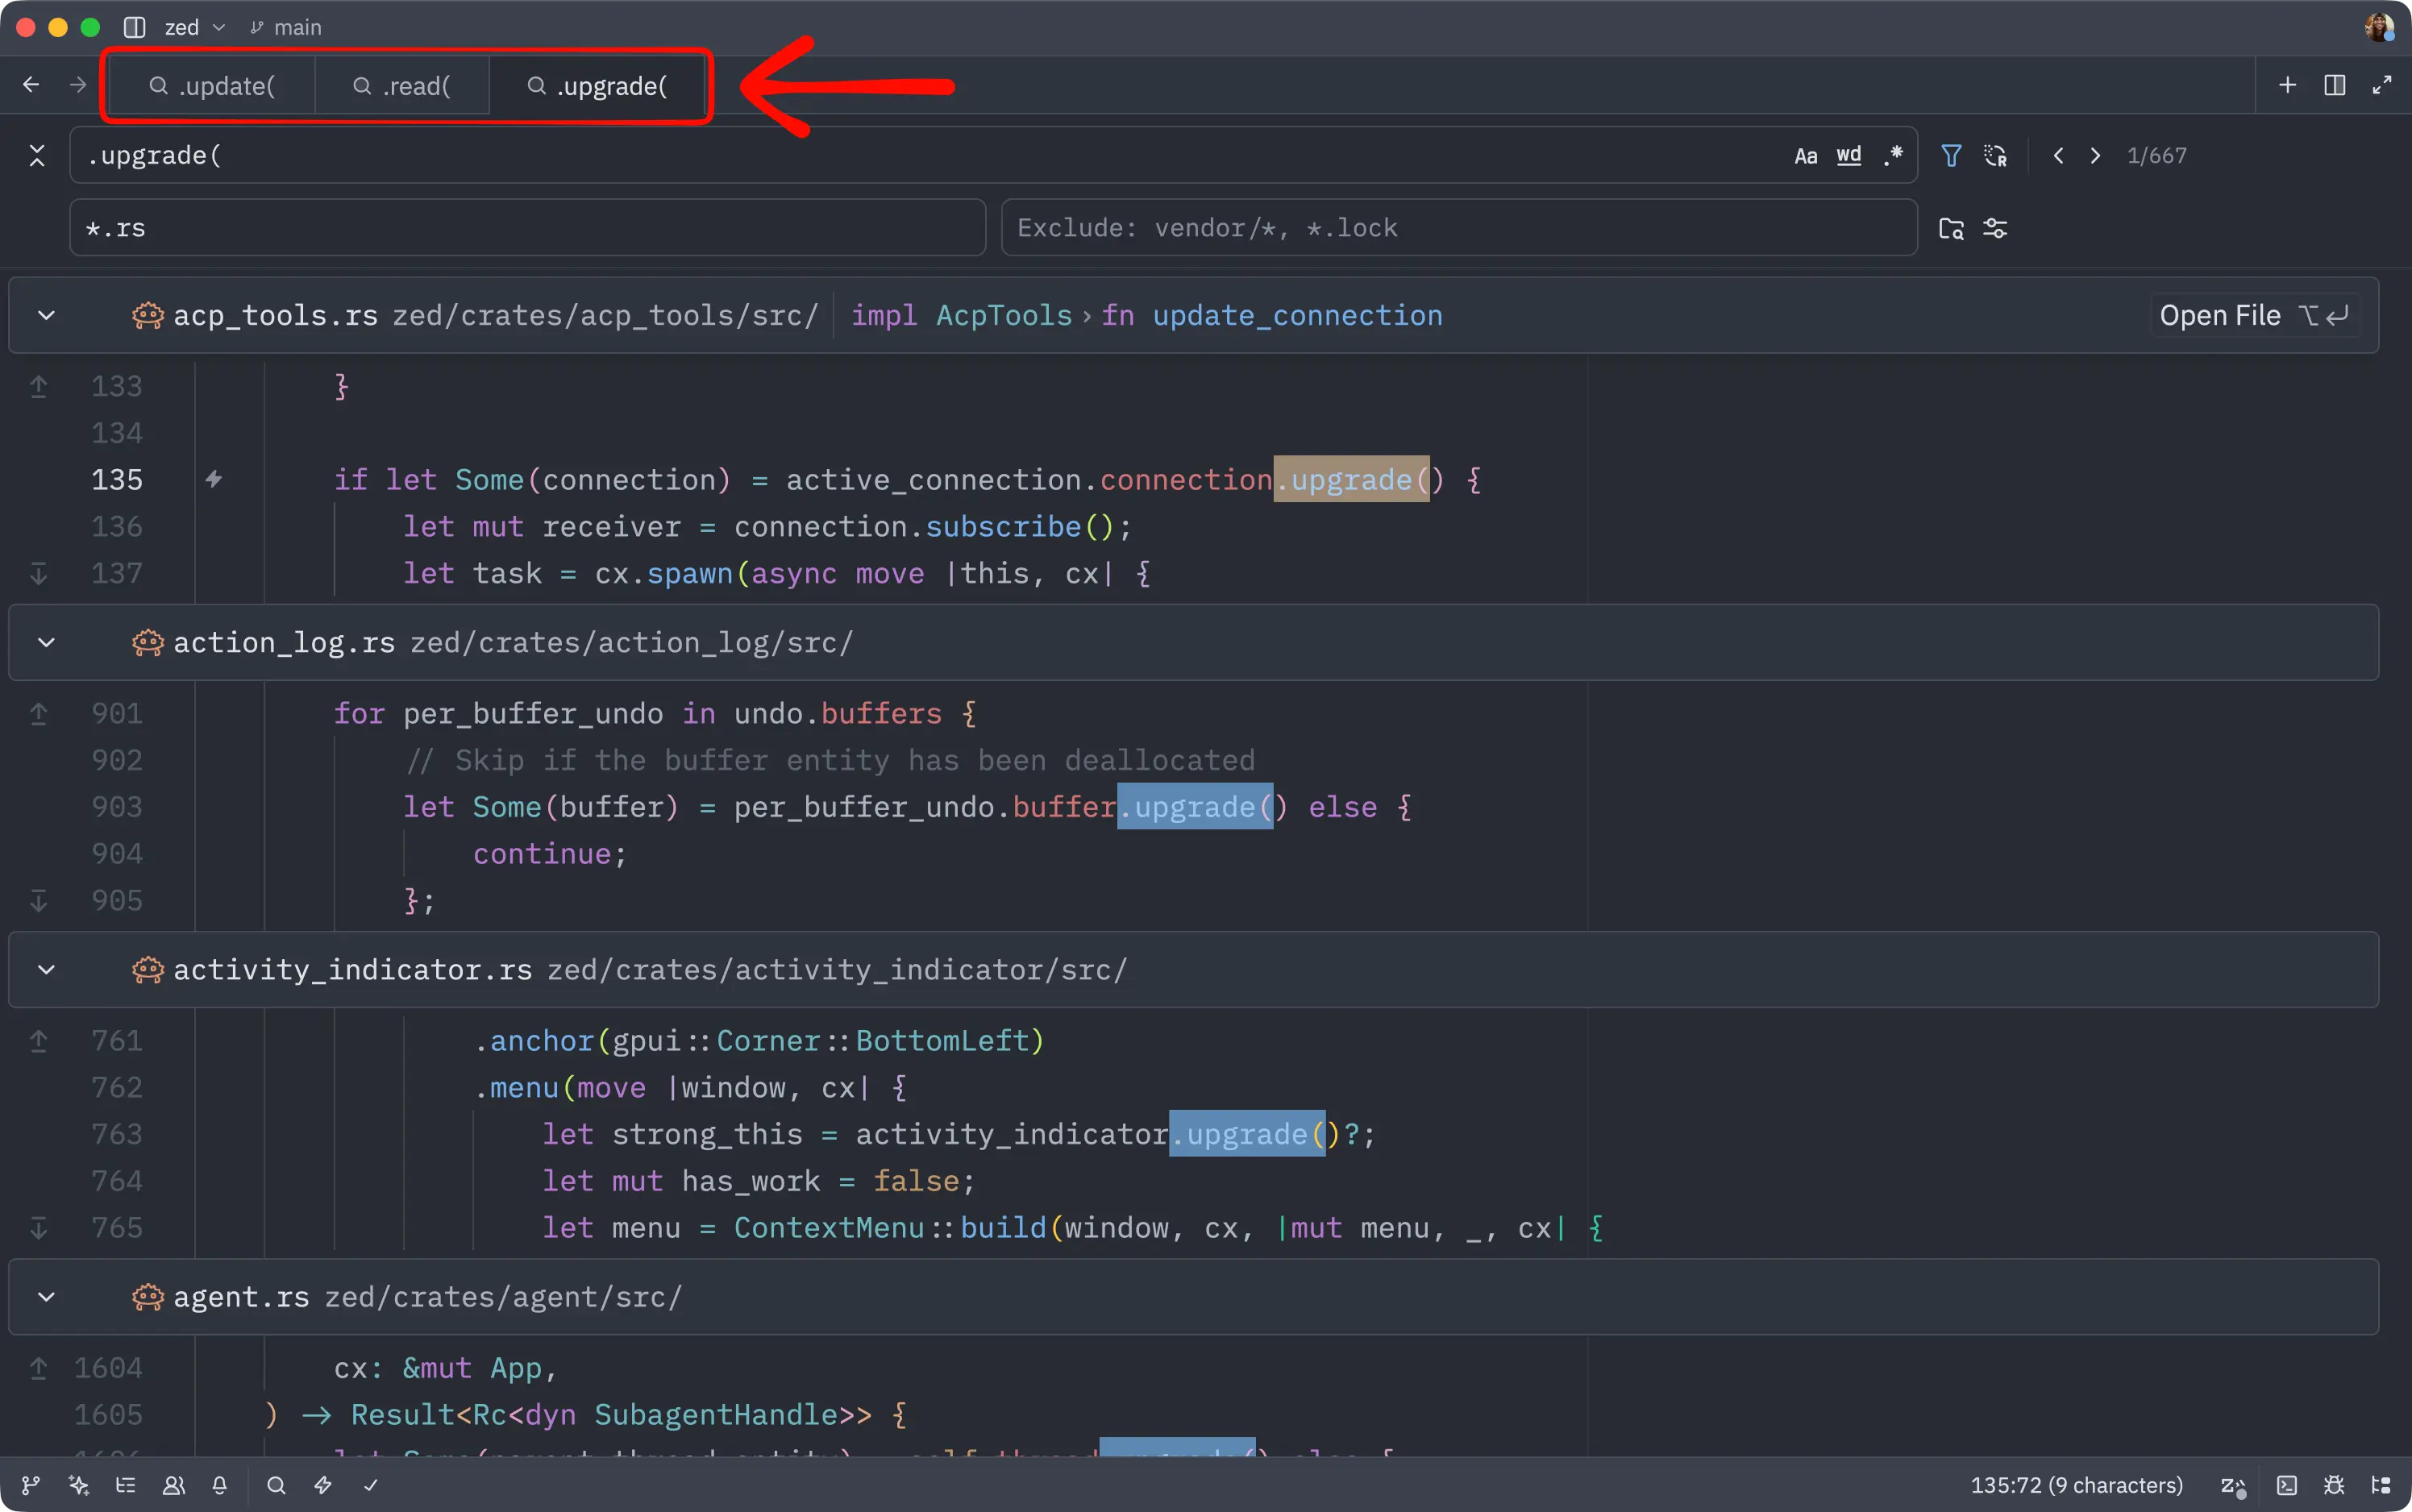Screen dimensions: 2412x1512
Task: Click the notifications bell icon
Action: [x=220, y=1485]
